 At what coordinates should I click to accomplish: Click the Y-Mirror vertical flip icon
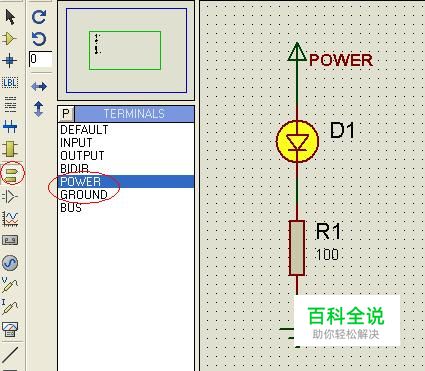tap(39, 109)
